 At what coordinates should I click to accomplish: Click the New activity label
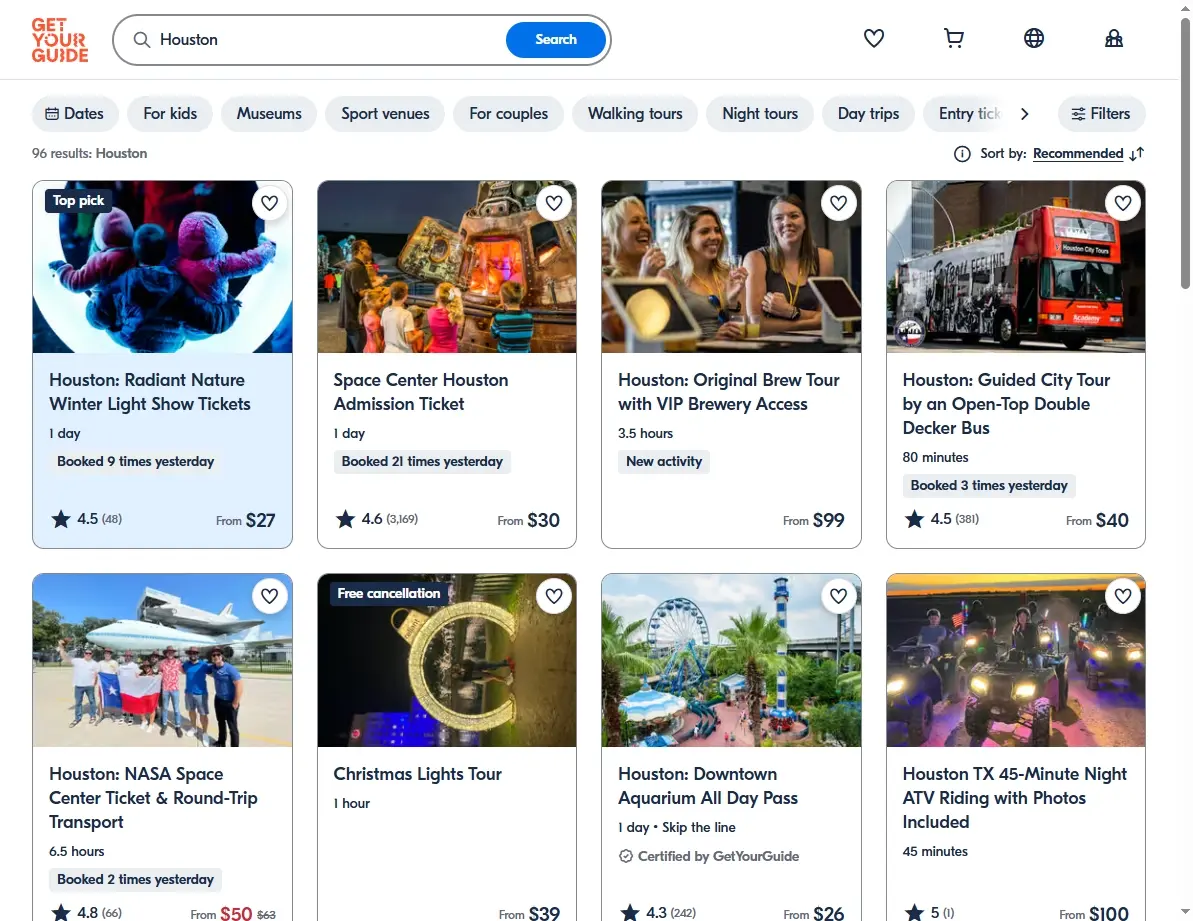click(663, 462)
